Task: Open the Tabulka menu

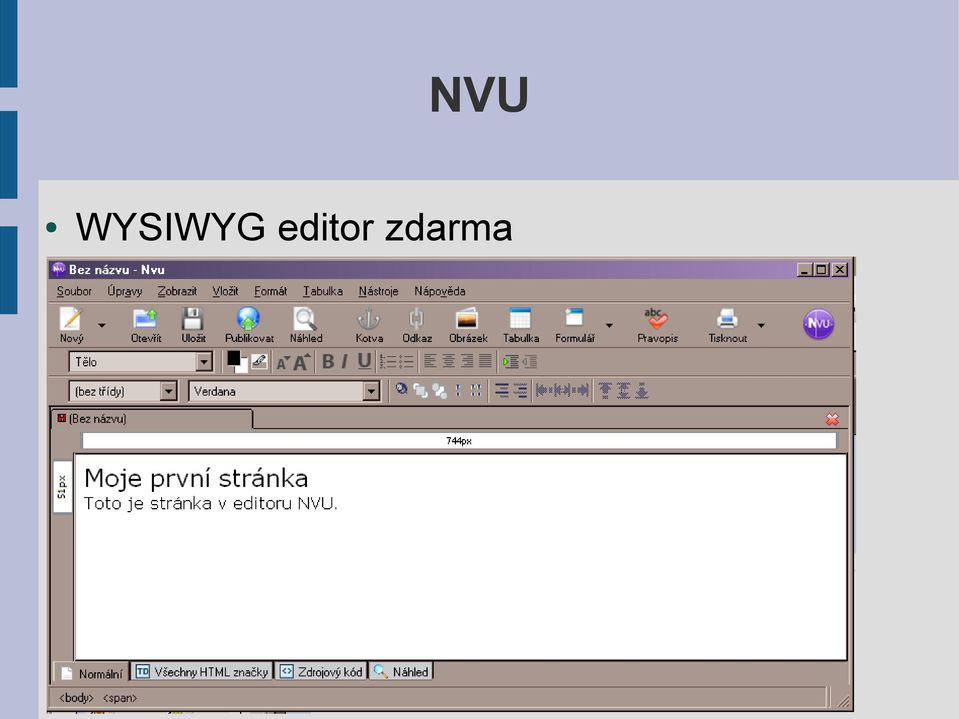Action: pyautogui.click(x=322, y=292)
